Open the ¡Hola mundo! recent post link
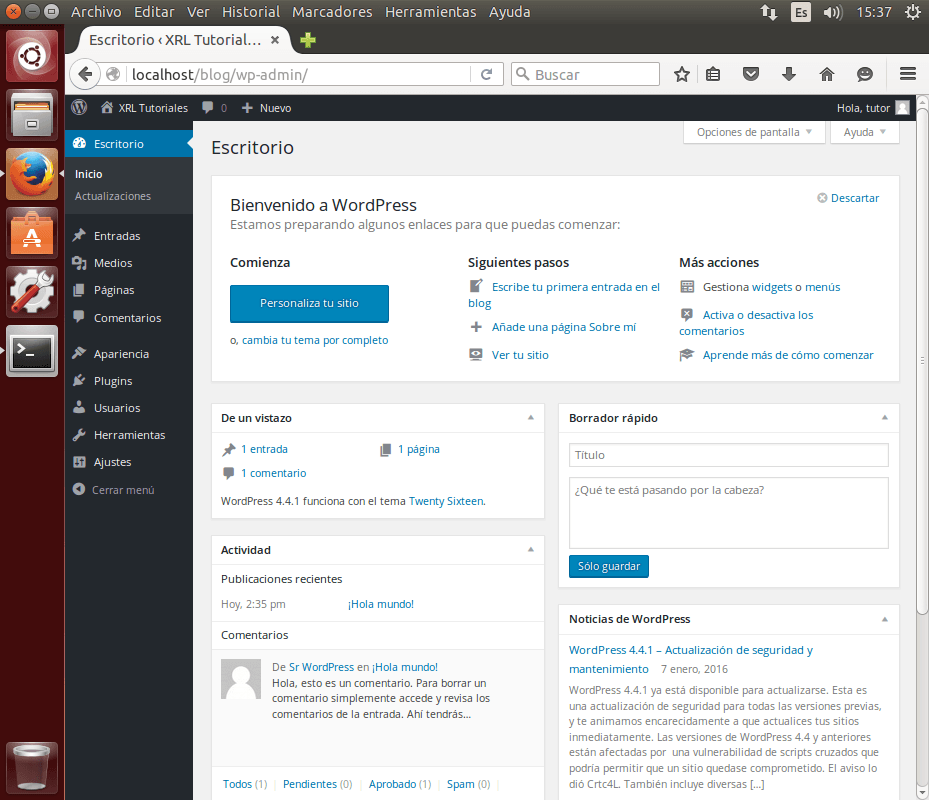 pyautogui.click(x=381, y=604)
